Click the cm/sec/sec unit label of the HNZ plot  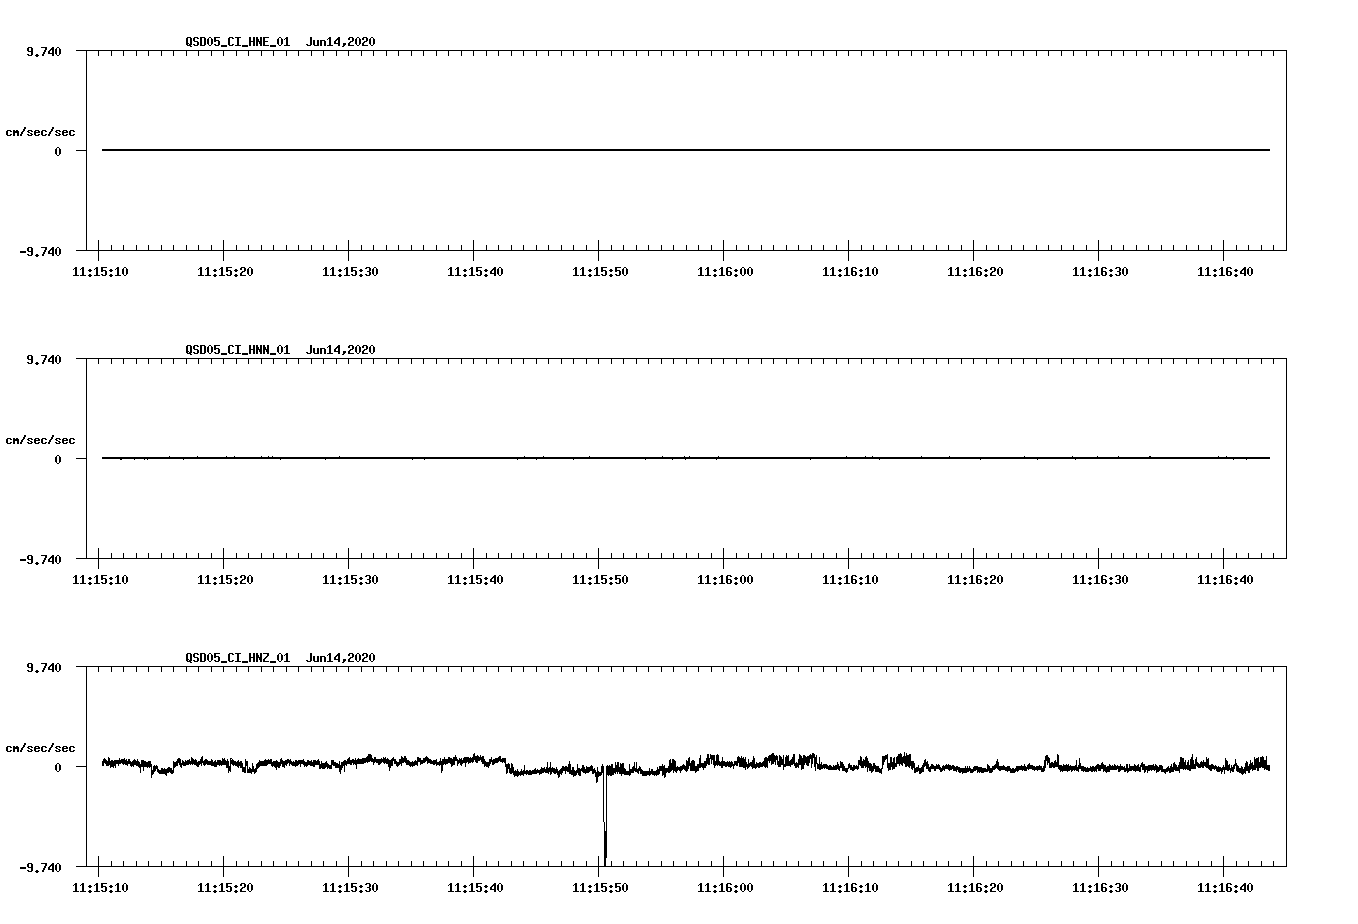coord(40,748)
